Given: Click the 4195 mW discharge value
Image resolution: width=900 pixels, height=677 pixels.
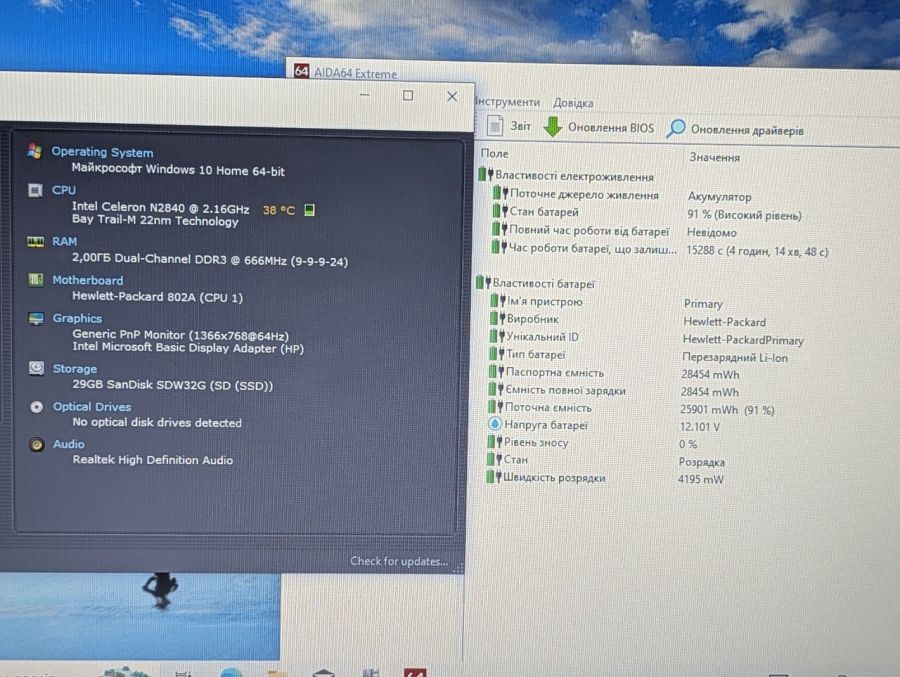Looking at the screenshot, I should [x=700, y=479].
